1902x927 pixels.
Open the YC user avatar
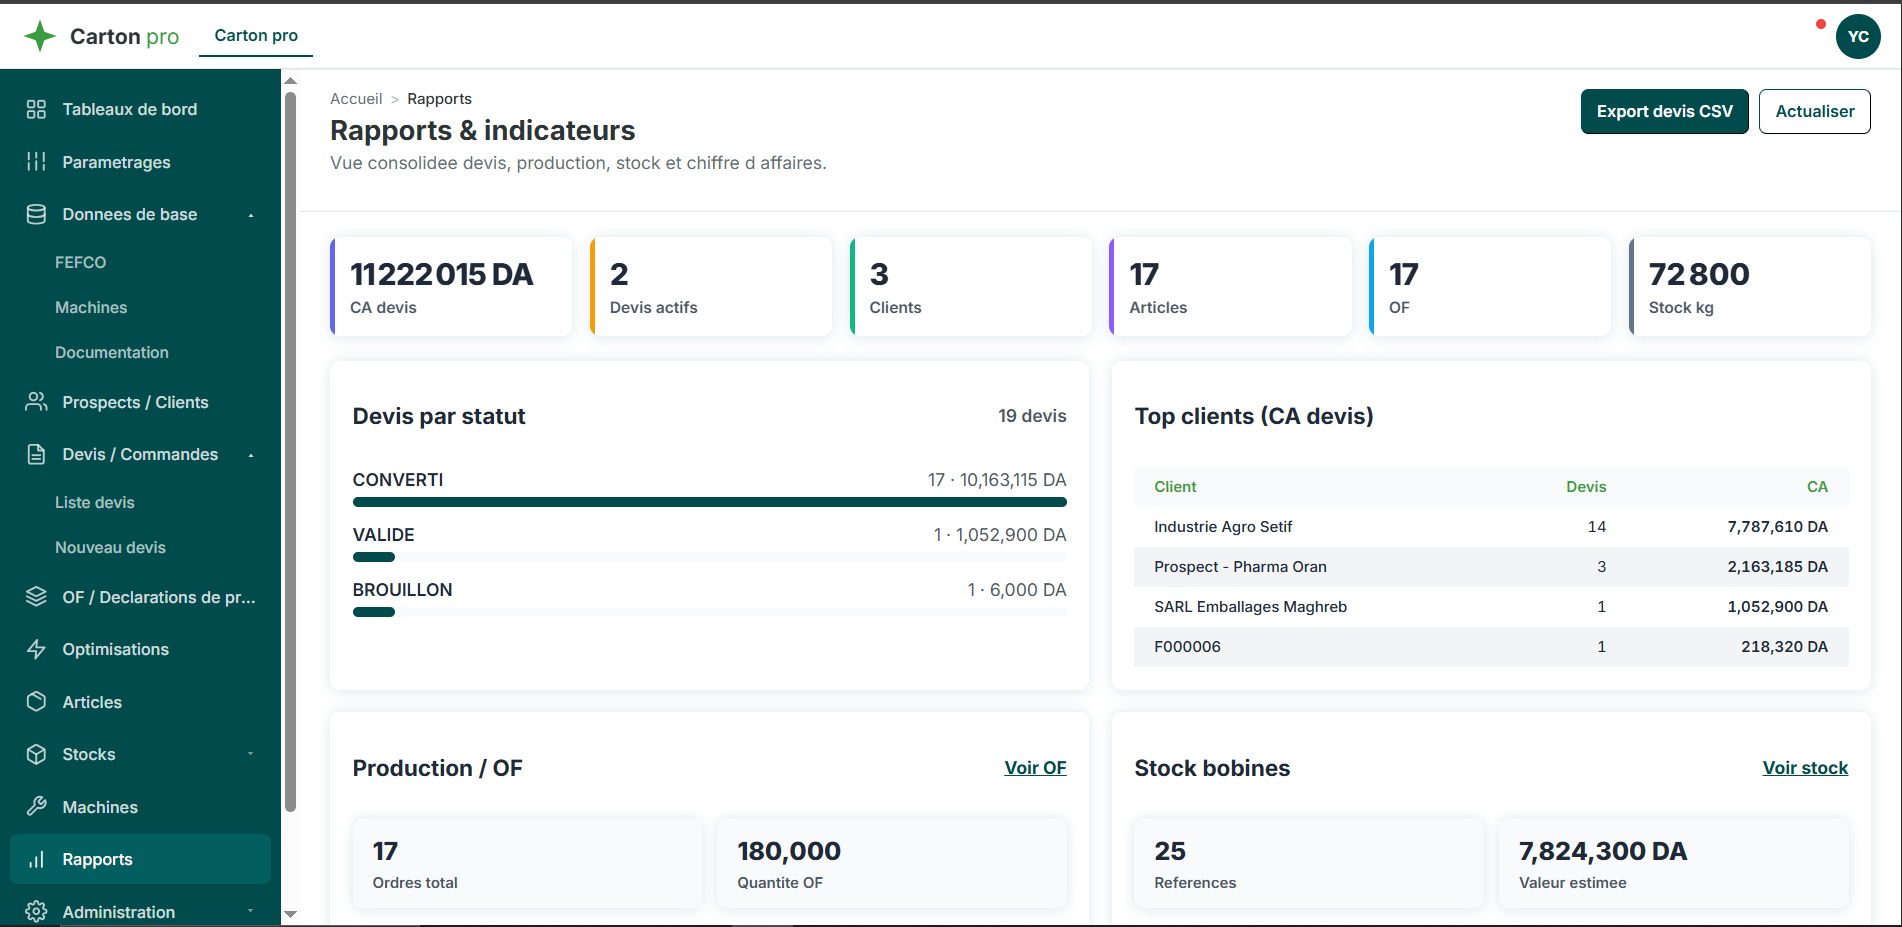click(1858, 37)
